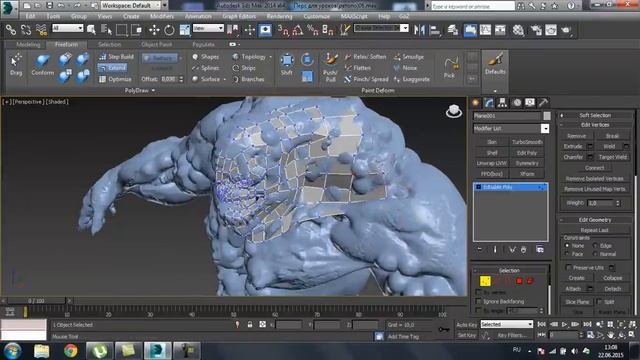The height and width of the screenshot is (360, 640).
Task: Select the Push/Pull brush
Action: point(330,67)
